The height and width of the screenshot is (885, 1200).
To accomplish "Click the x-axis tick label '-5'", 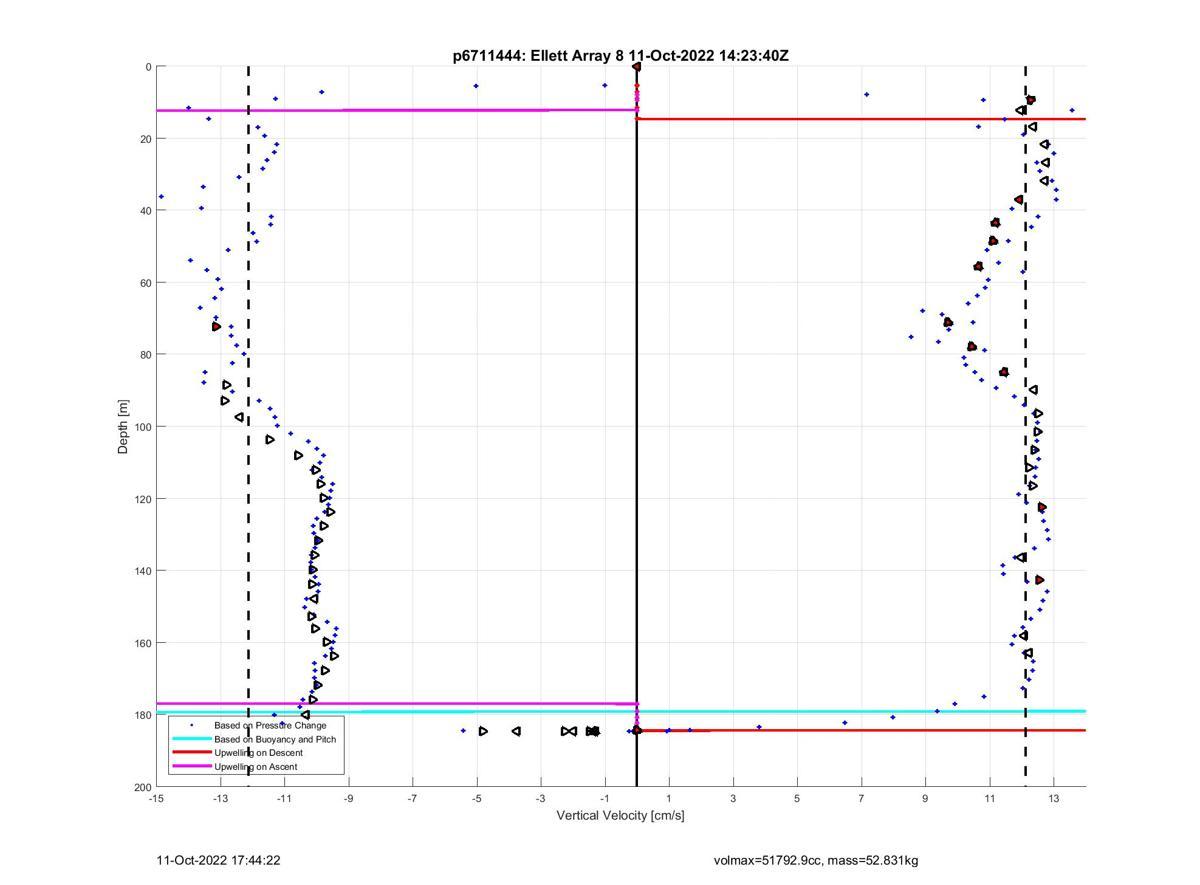I will 476,798.
